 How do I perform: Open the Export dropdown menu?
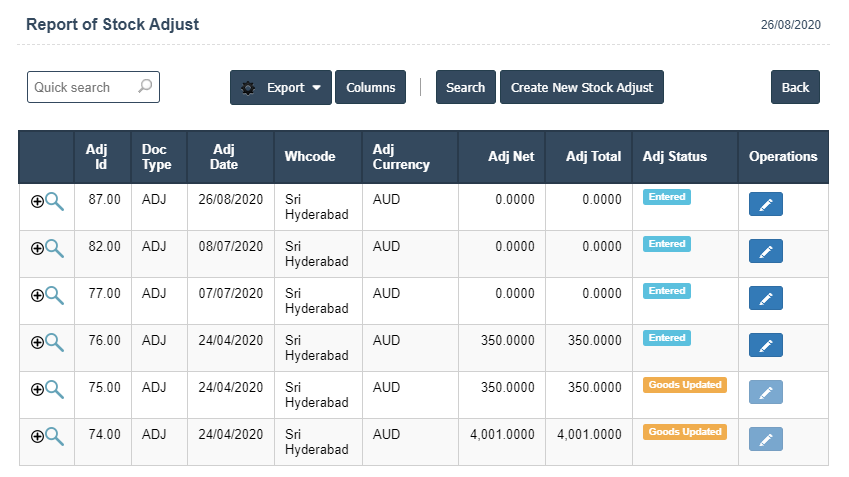281,88
